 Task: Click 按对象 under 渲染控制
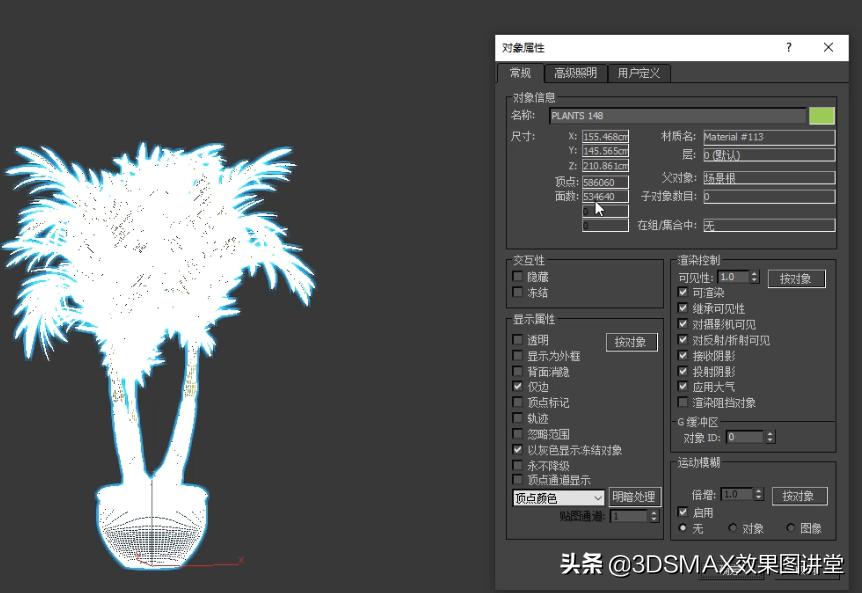(x=797, y=278)
